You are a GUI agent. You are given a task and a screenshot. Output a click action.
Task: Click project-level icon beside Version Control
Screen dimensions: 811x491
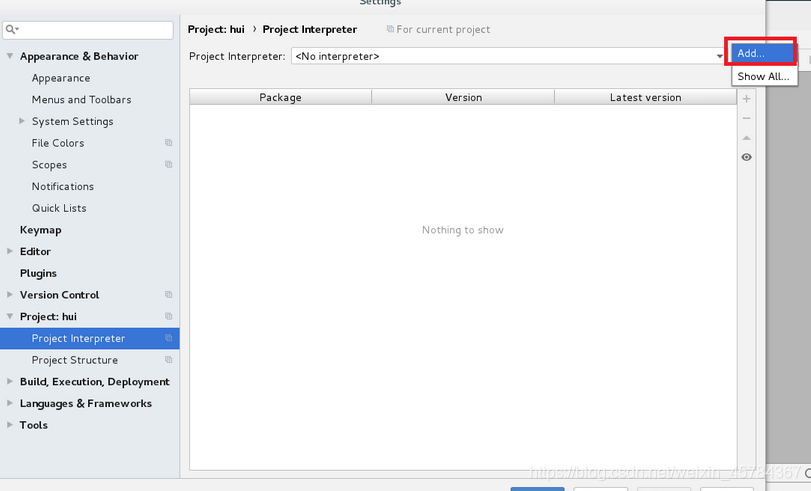pos(169,294)
